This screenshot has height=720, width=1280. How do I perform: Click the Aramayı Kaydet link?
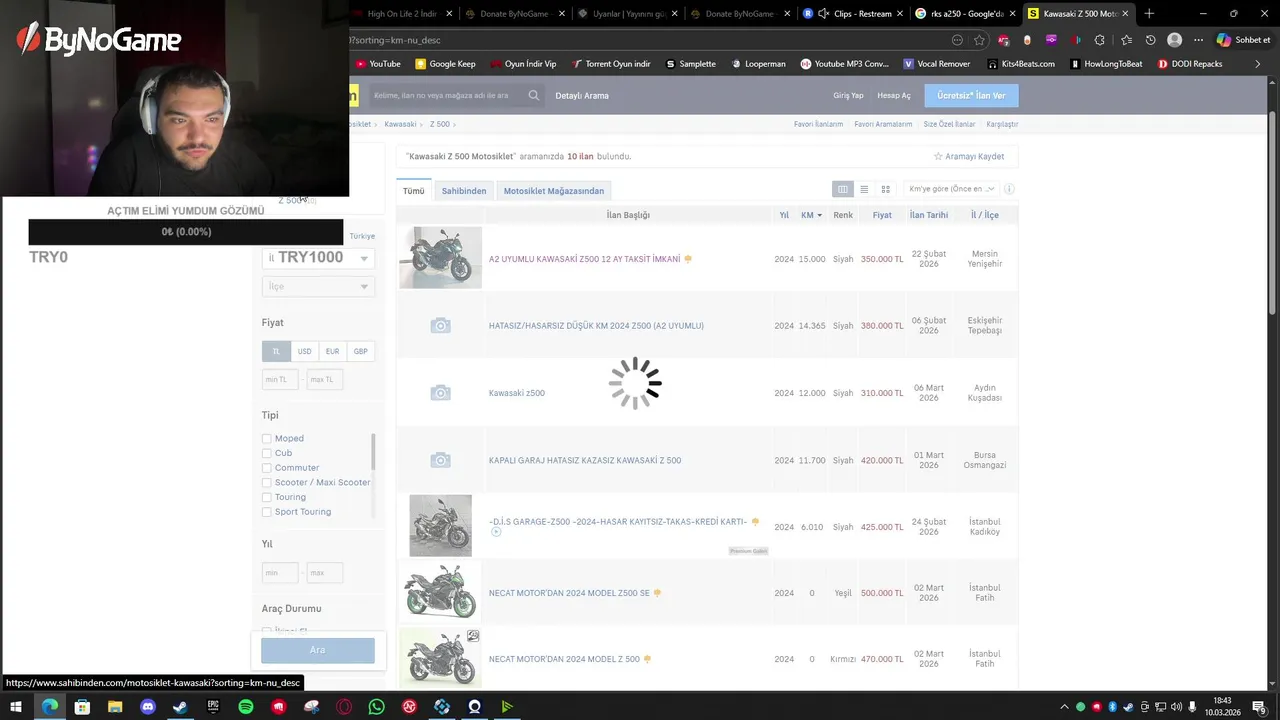969,156
